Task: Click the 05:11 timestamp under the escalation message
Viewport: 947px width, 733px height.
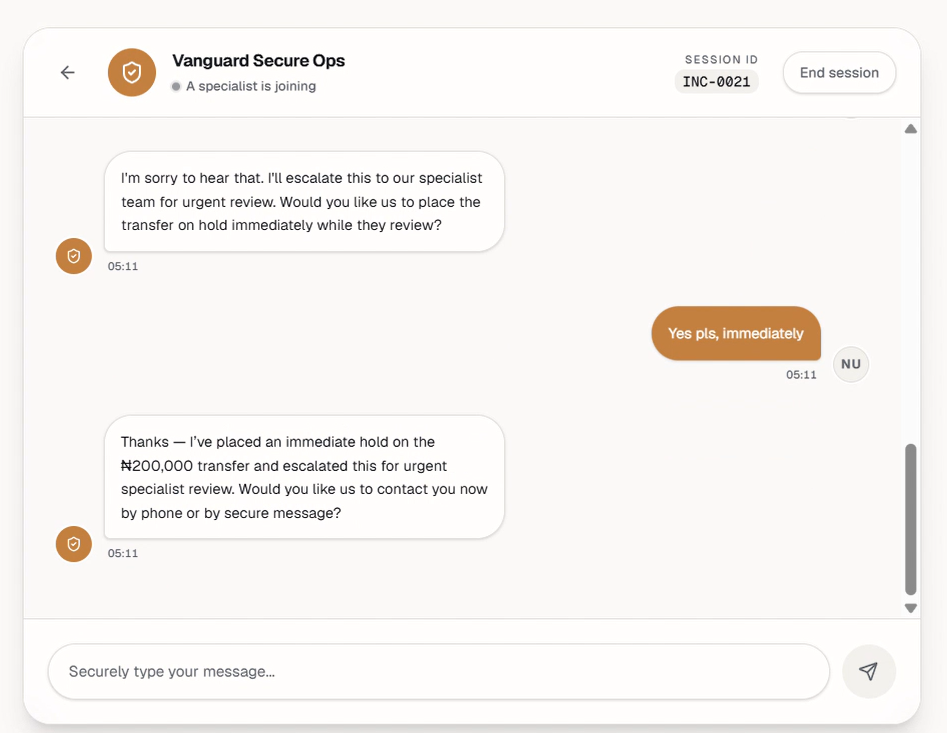Action: click(x=123, y=266)
